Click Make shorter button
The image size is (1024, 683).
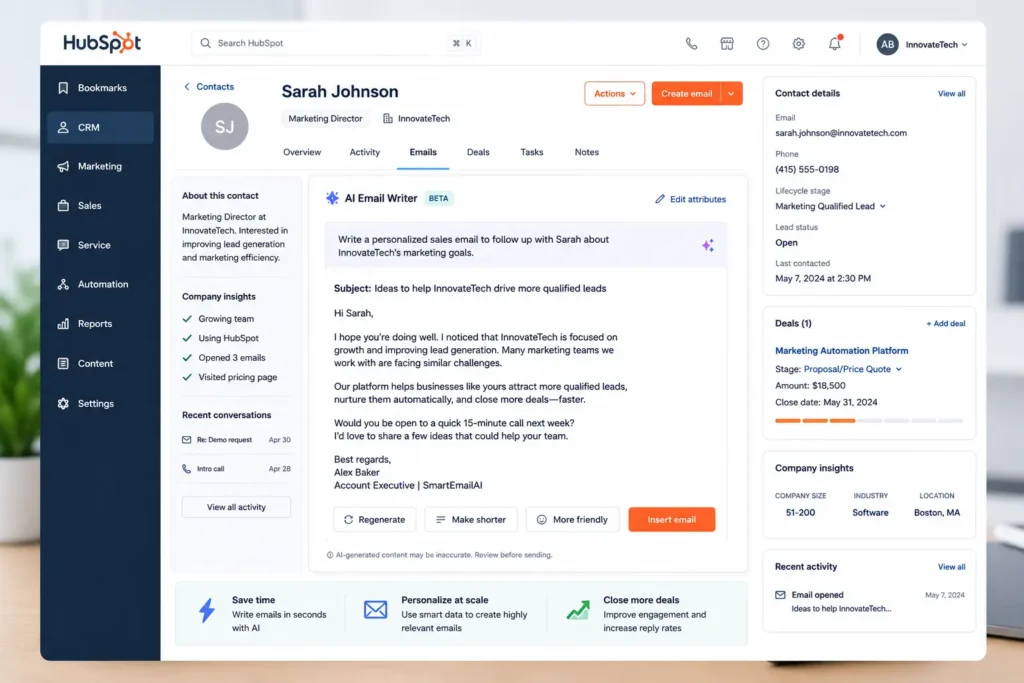click(471, 520)
